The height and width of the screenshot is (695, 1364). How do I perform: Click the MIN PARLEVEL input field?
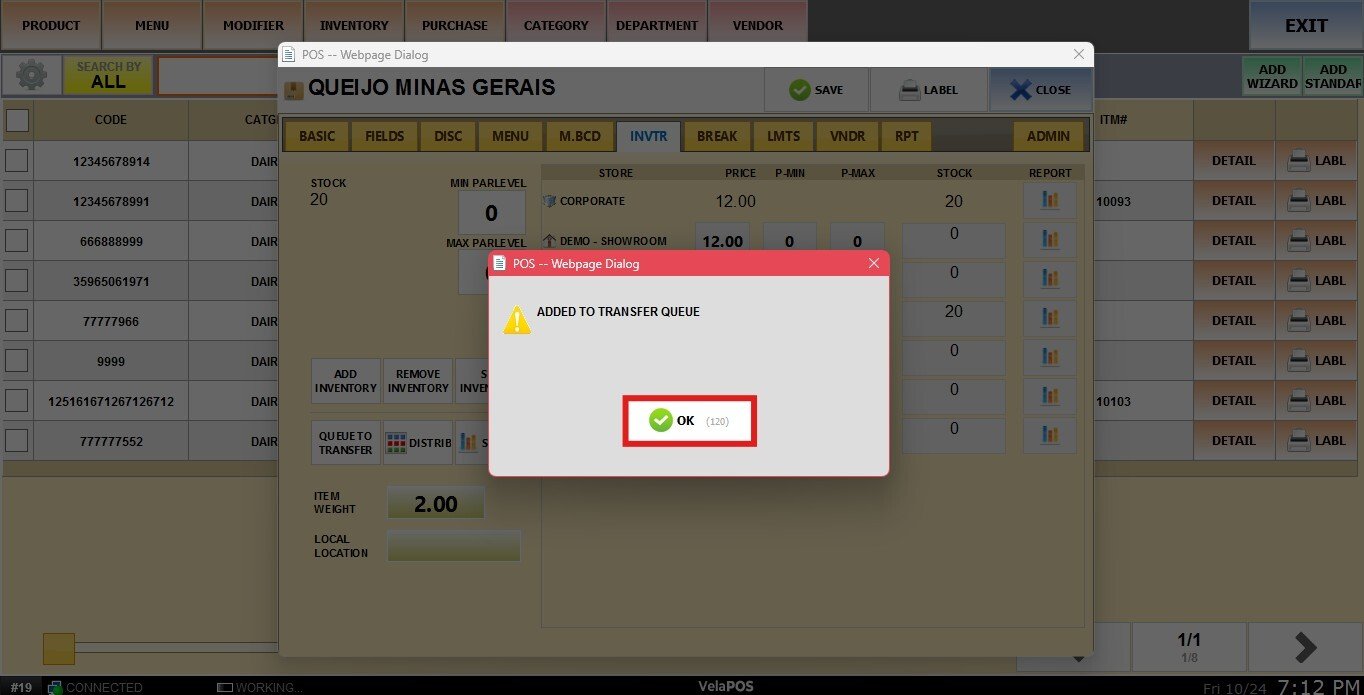point(491,213)
